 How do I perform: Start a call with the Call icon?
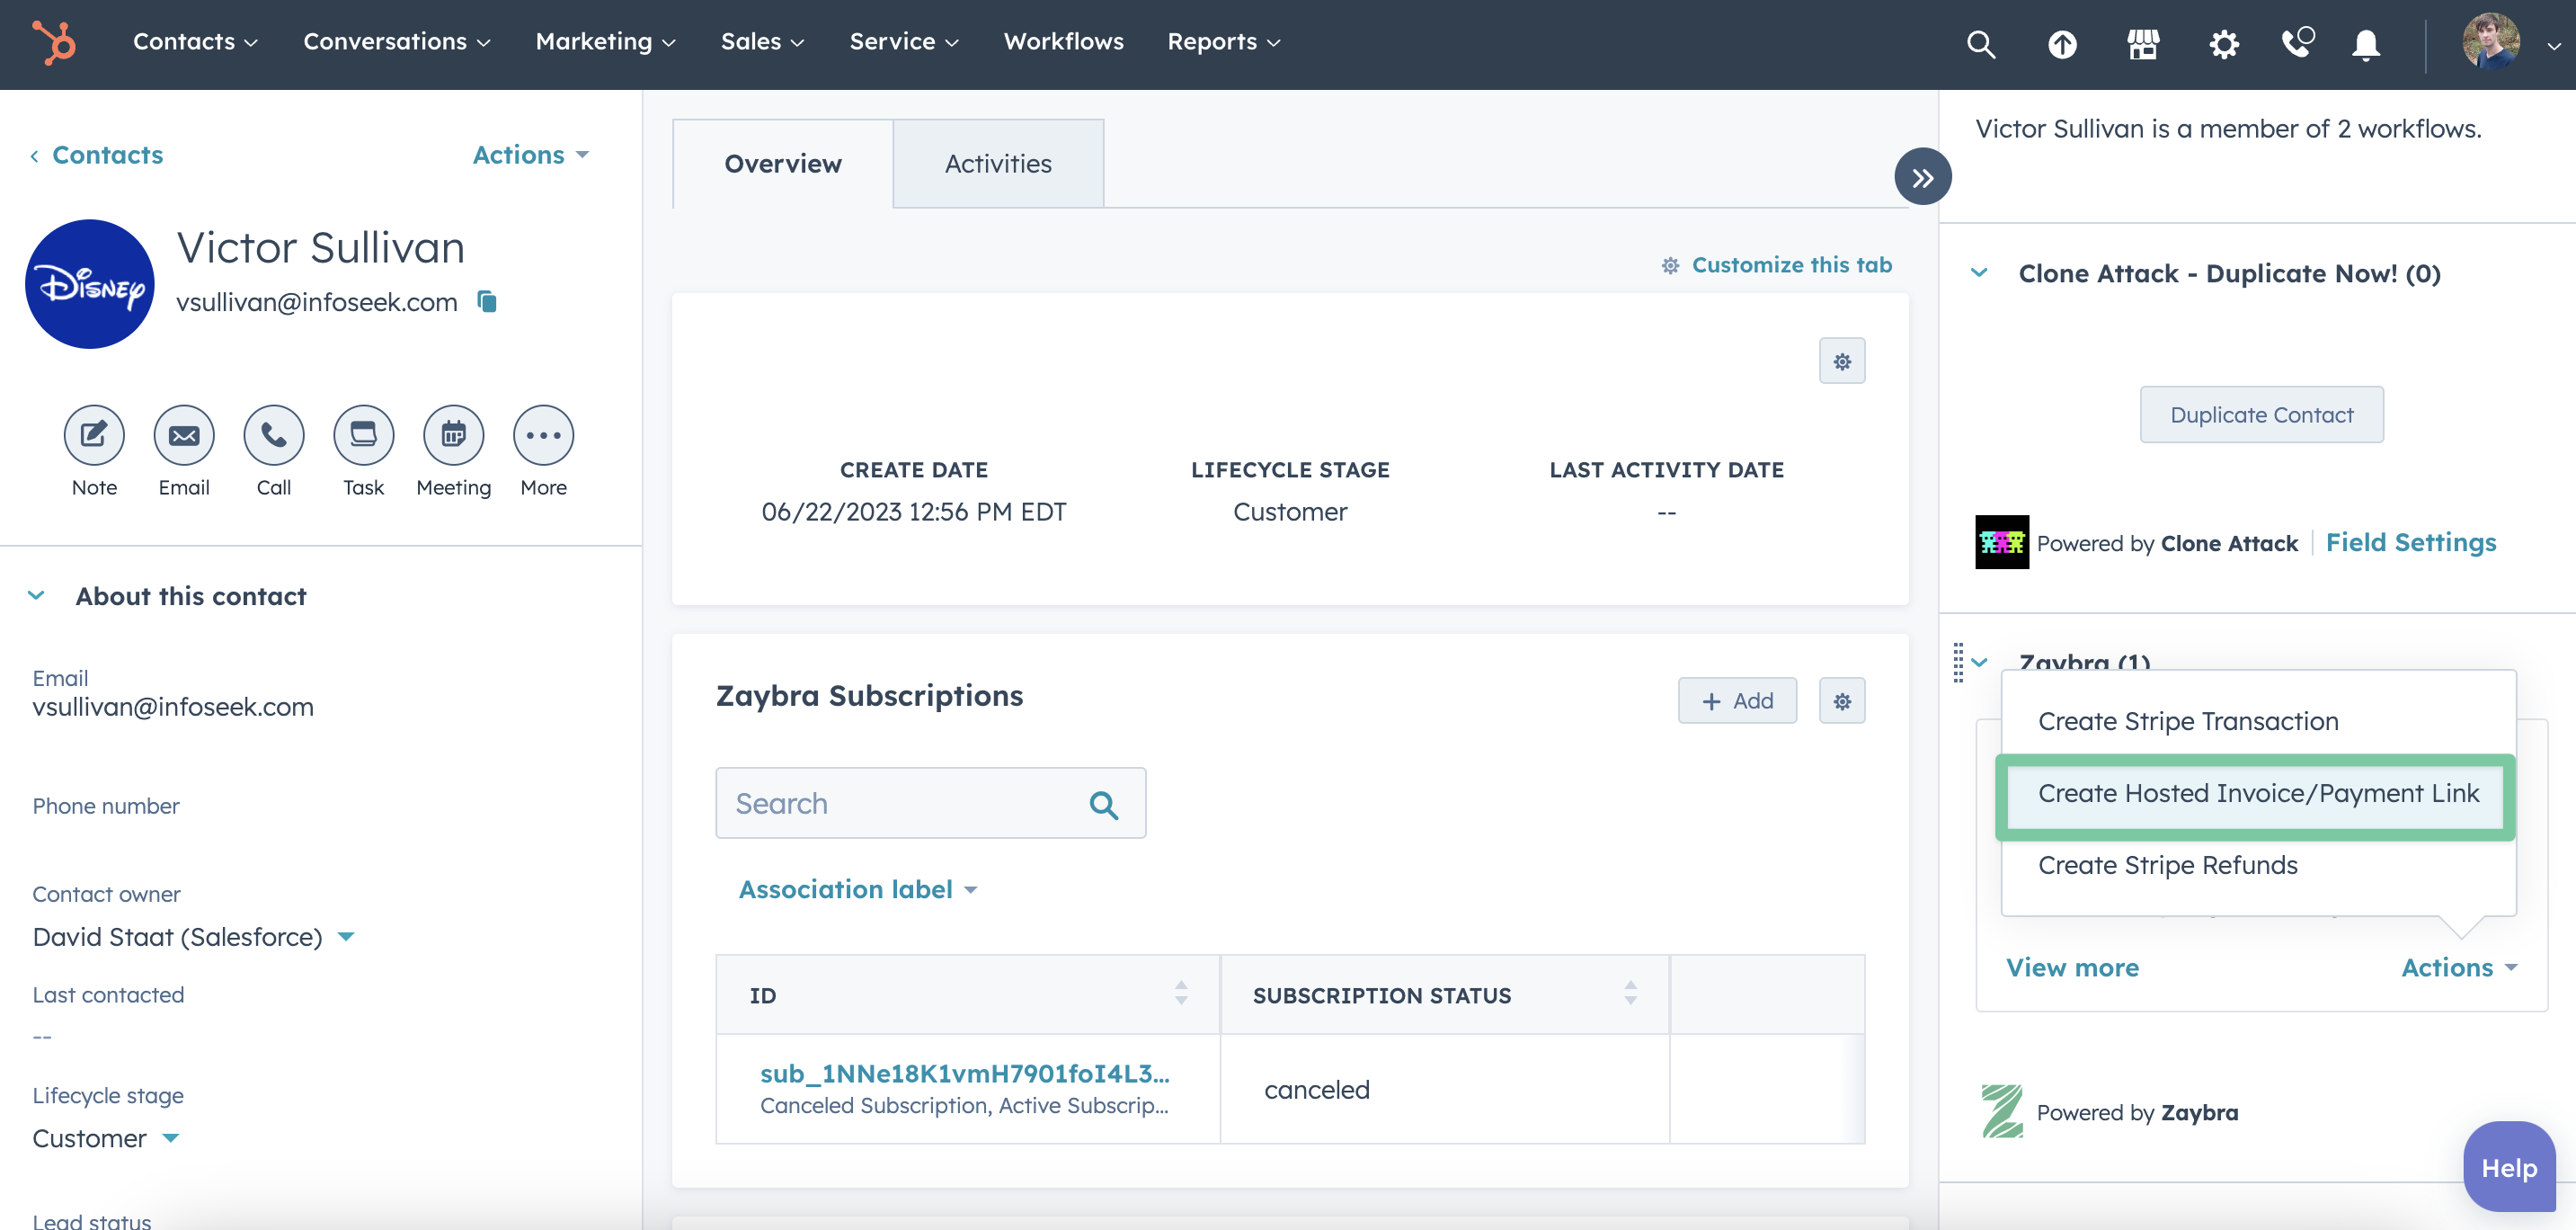click(x=274, y=435)
